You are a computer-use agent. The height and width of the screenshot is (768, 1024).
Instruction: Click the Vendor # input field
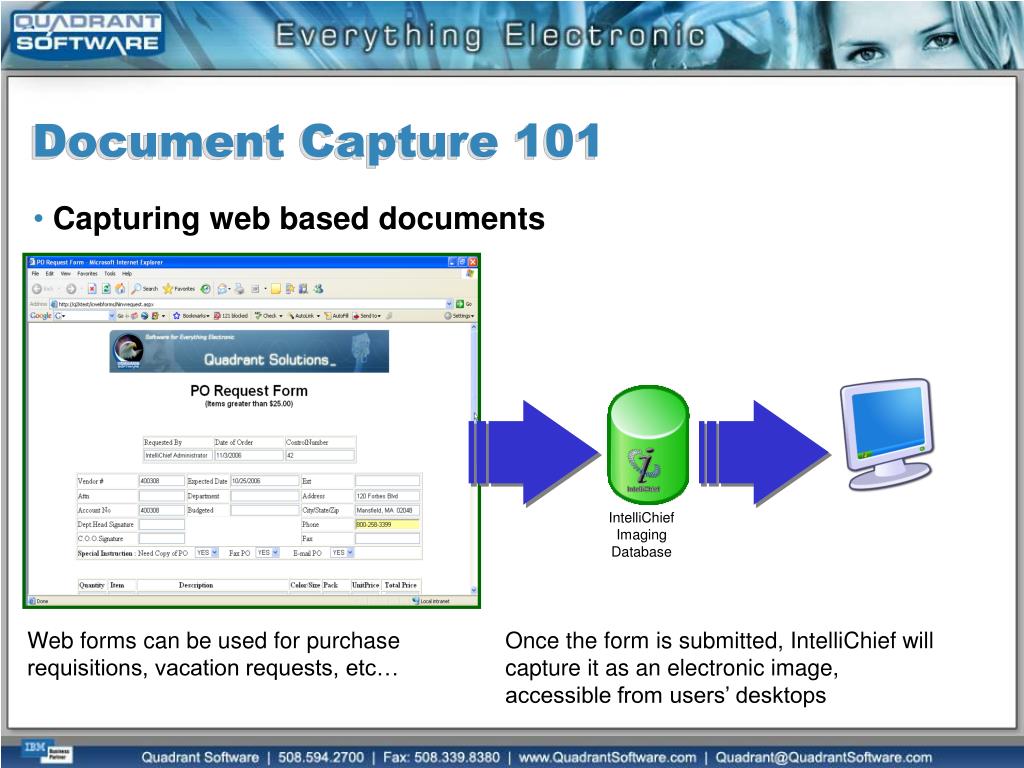[x=161, y=481]
